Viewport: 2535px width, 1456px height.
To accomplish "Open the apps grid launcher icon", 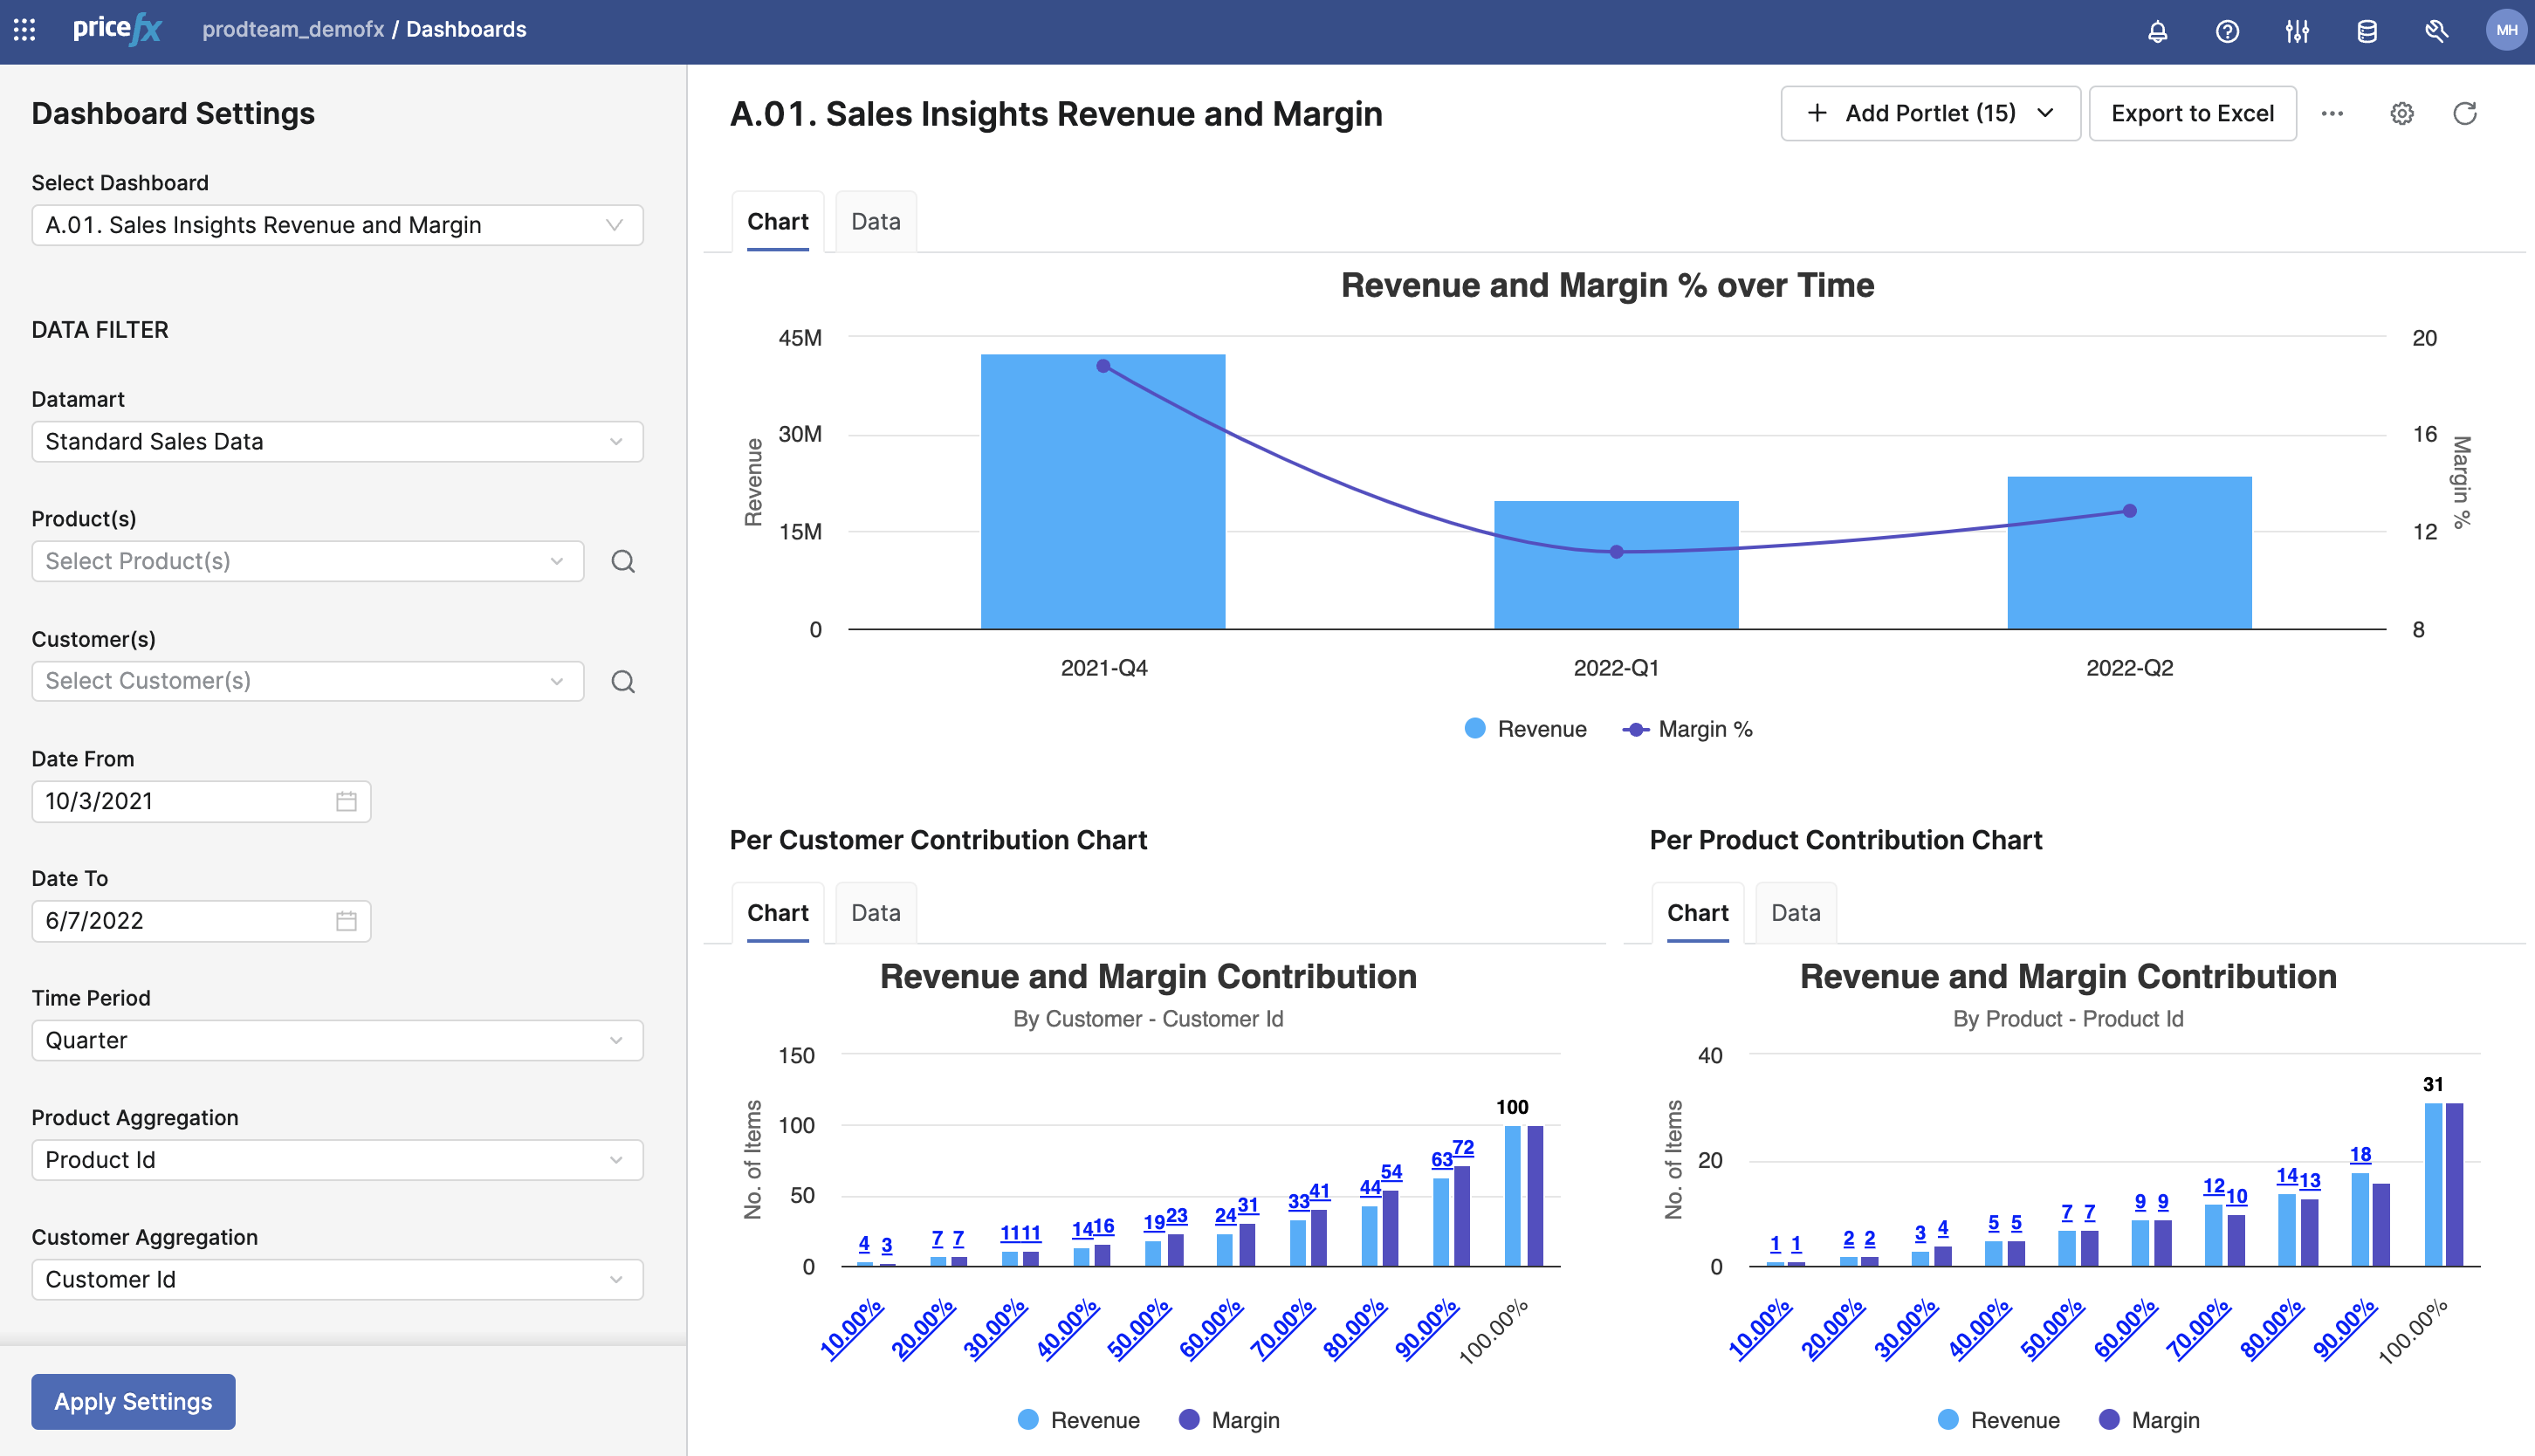I will (x=25, y=30).
